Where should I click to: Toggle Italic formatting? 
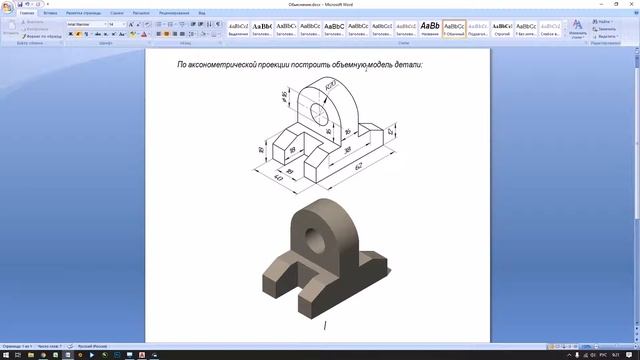click(x=78, y=34)
